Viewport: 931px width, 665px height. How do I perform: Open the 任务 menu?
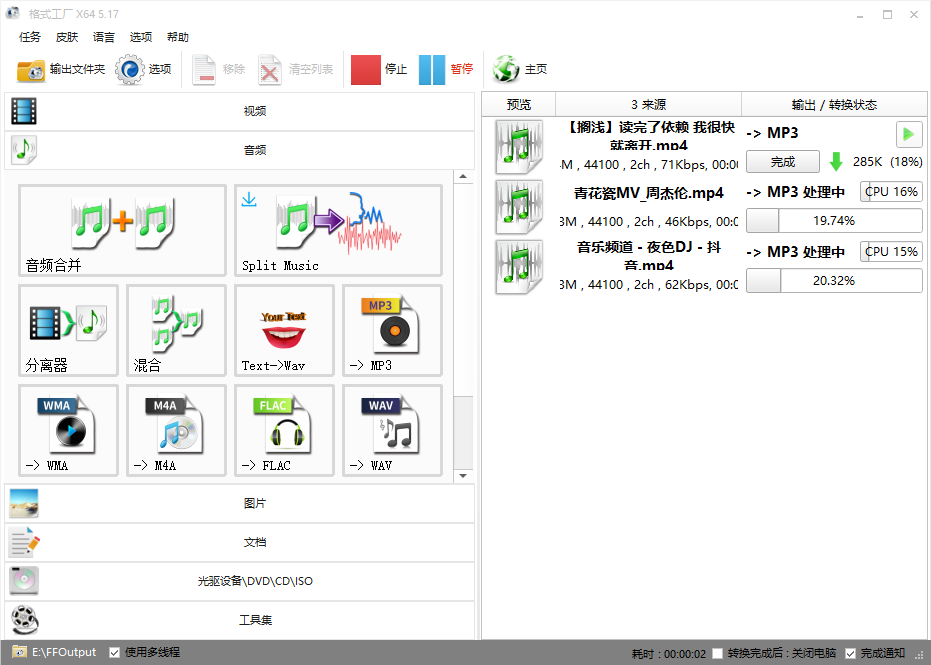[x=30, y=37]
